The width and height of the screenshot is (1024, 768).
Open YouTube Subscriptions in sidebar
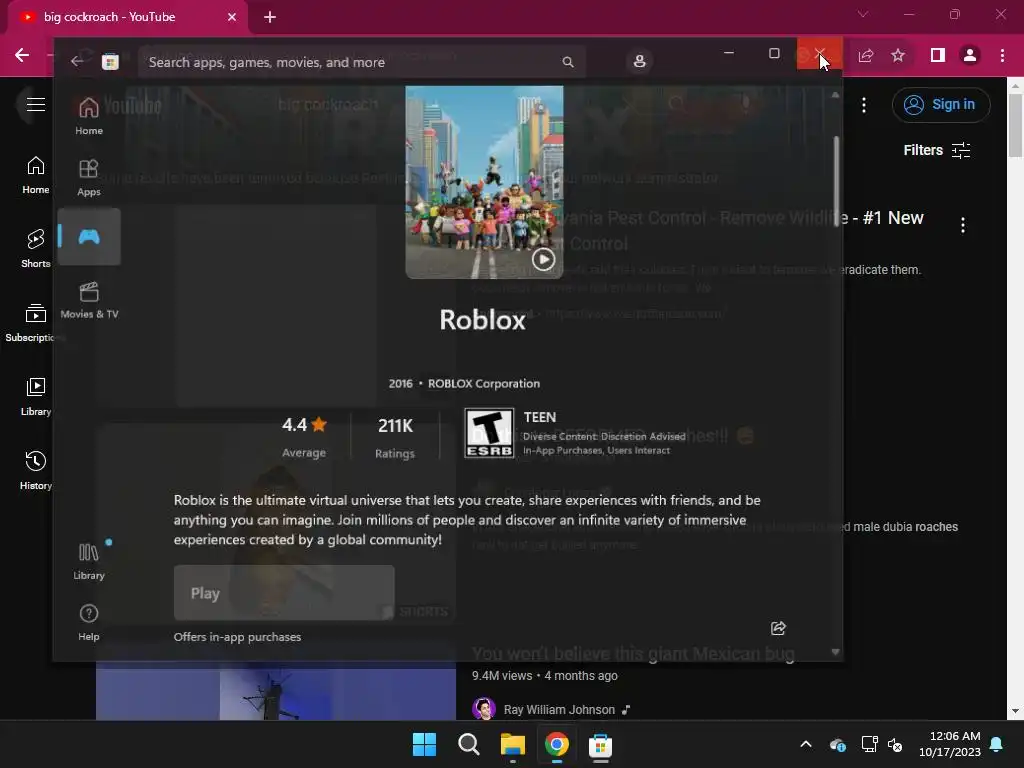[33, 323]
